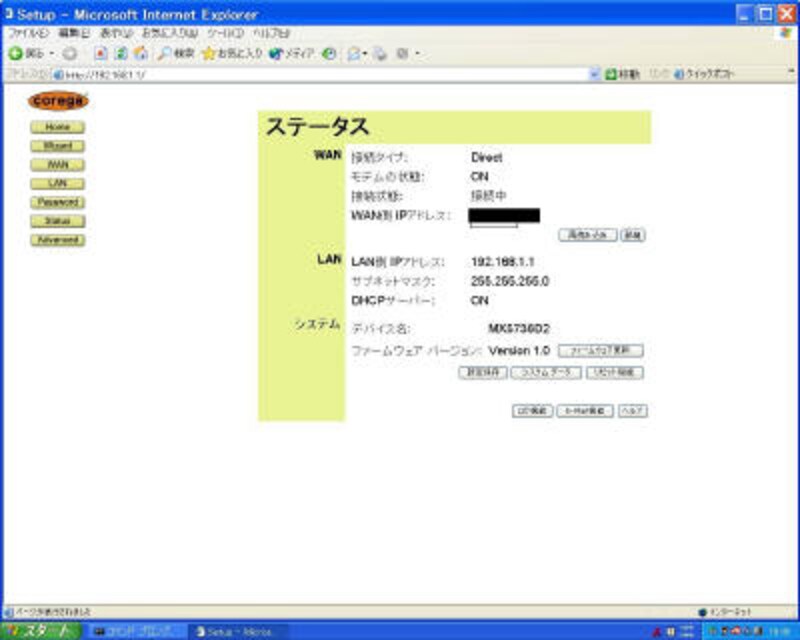Click the grey Forward arrow button
This screenshot has width=800, height=640.
[70, 54]
